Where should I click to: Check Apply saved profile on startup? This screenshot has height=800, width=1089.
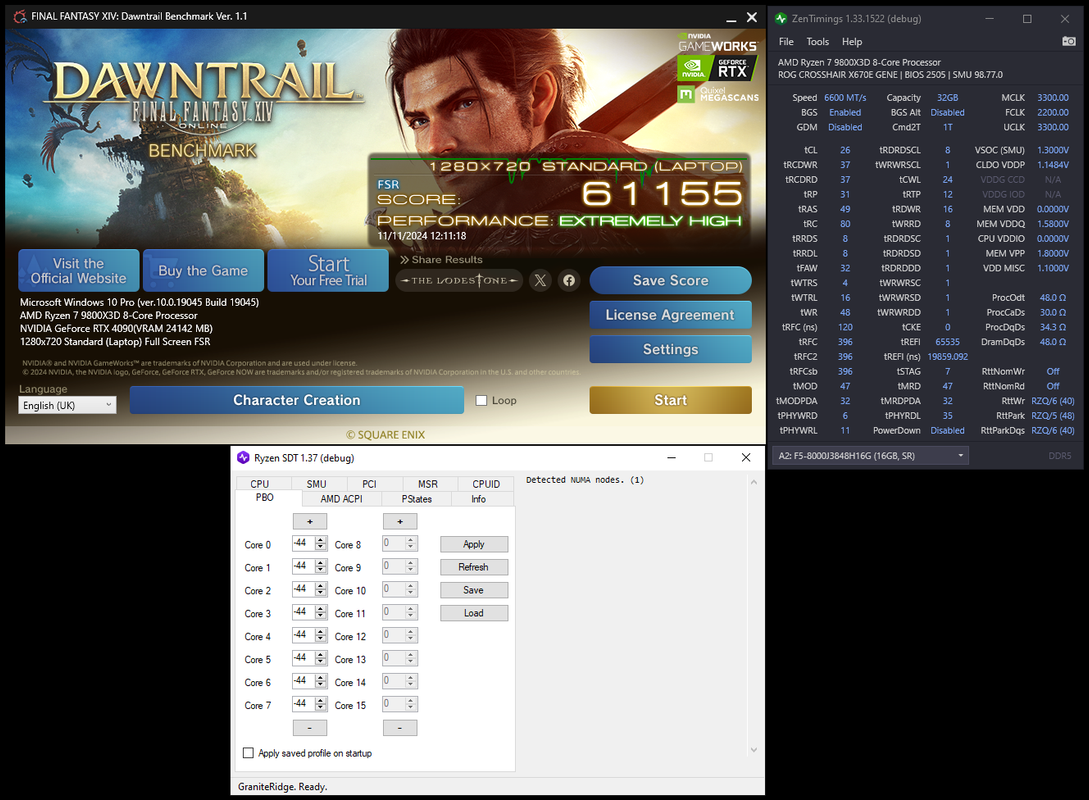(248, 753)
